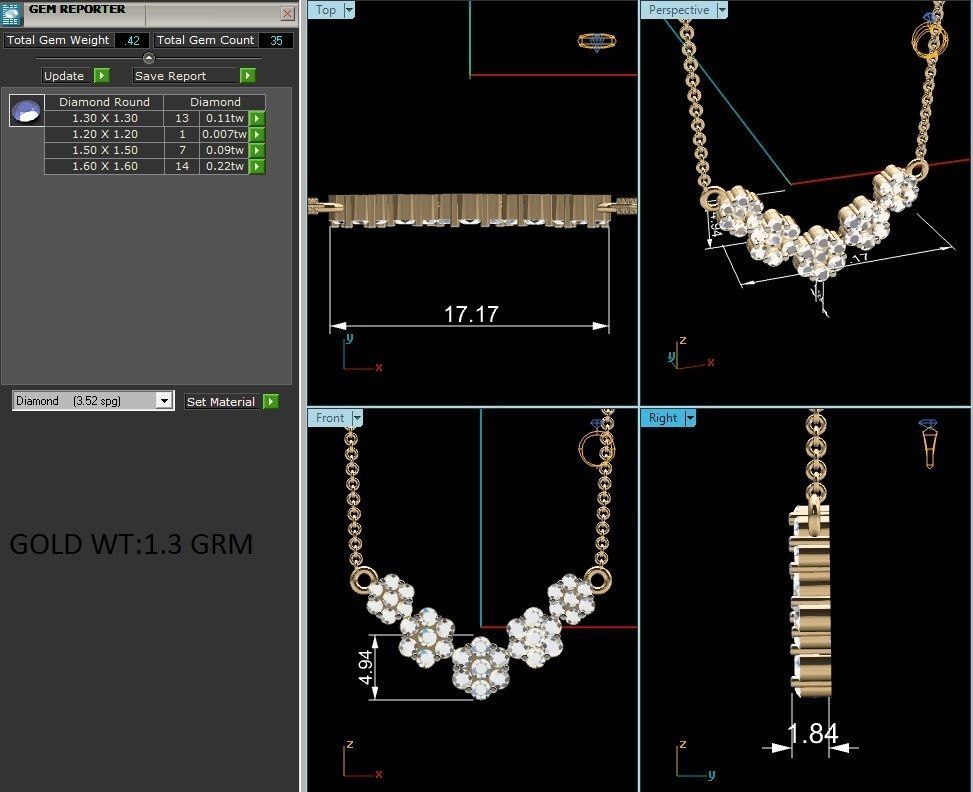Click green arrow of 1.20 X 1.20 row
The height and width of the screenshot is (792, 973).
(257, 134)
